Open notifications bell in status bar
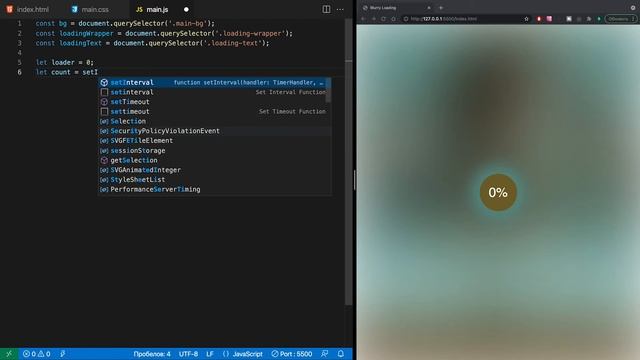The width and height of the screenshot is (640, 360). (341, 354)
